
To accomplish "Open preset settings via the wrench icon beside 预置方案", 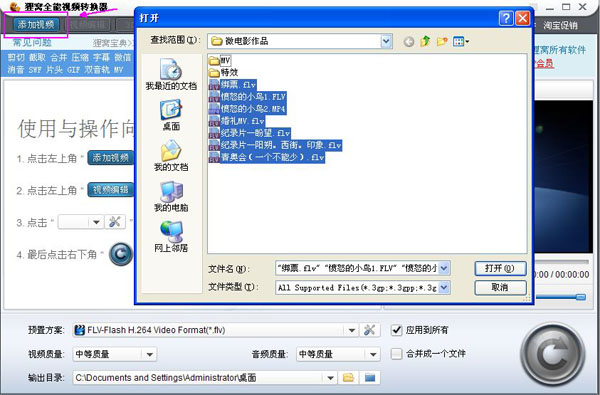I will 369,330.
